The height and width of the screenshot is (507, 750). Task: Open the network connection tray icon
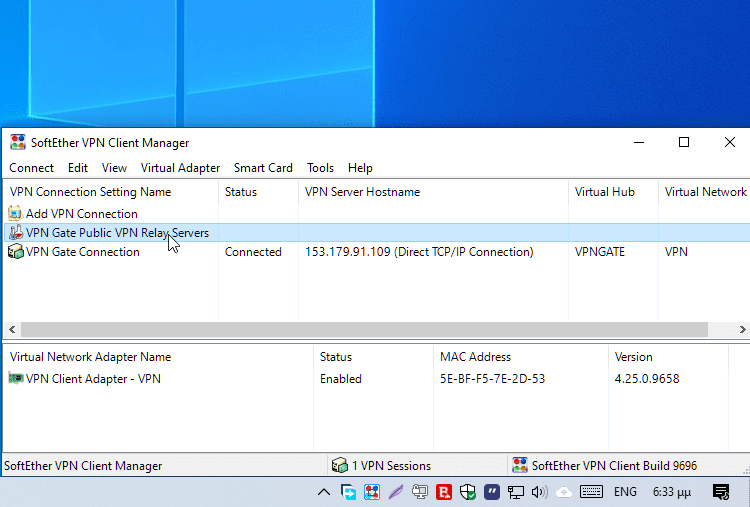tap(516, 492)
